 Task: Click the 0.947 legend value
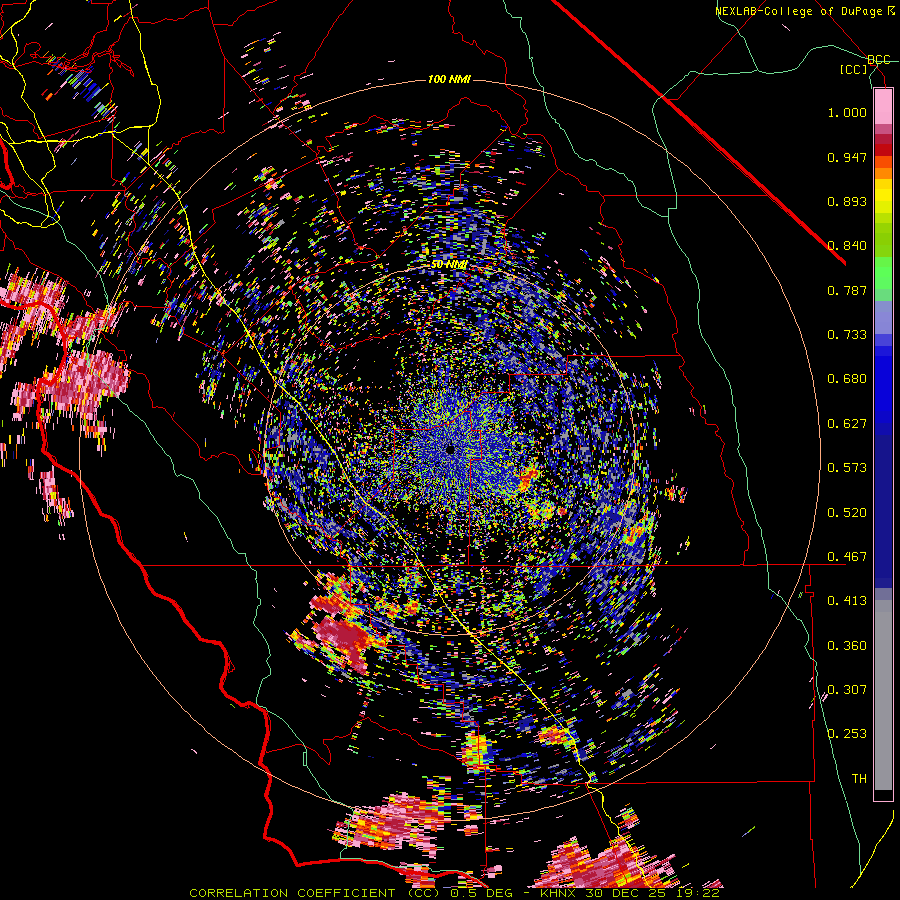(847, 157)
